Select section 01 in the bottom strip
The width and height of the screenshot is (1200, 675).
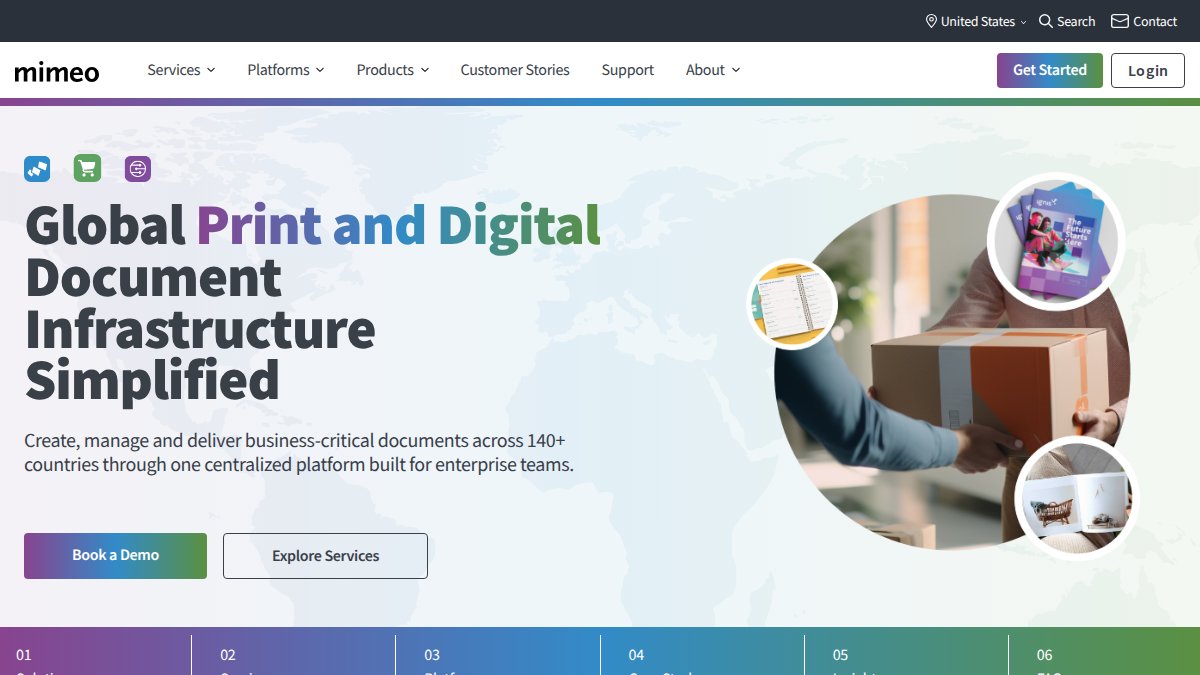pyautogui.click(x=95, y=655)
